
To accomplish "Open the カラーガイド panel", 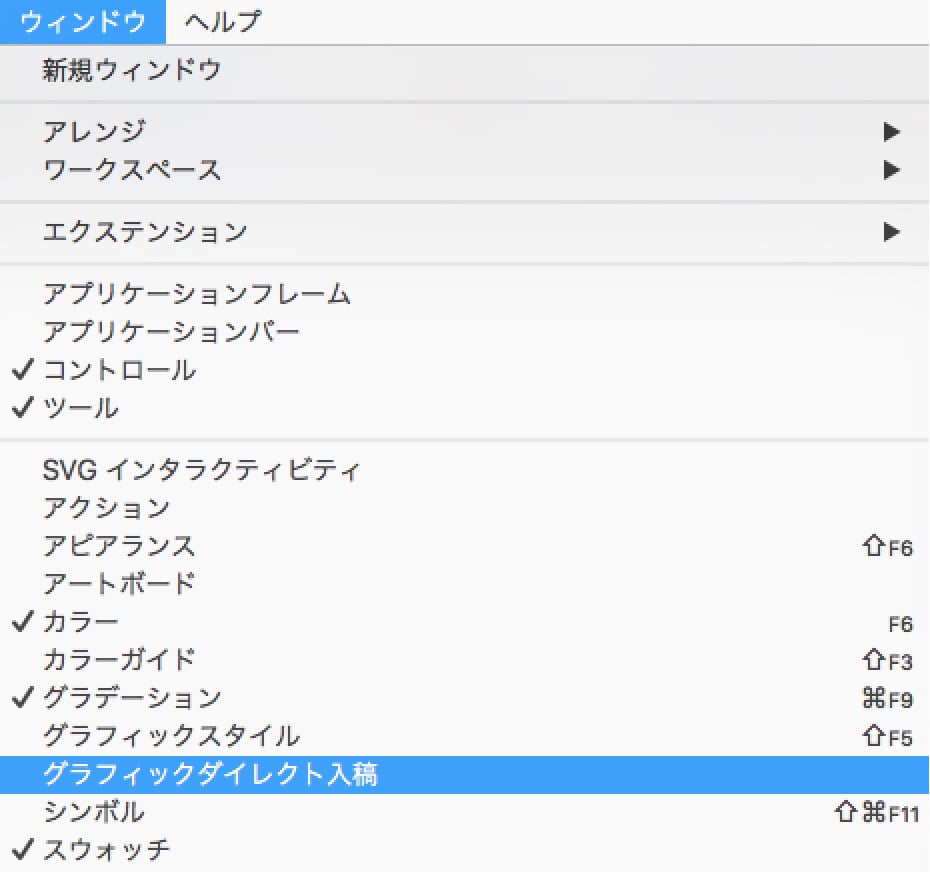I will click(119, 660).
